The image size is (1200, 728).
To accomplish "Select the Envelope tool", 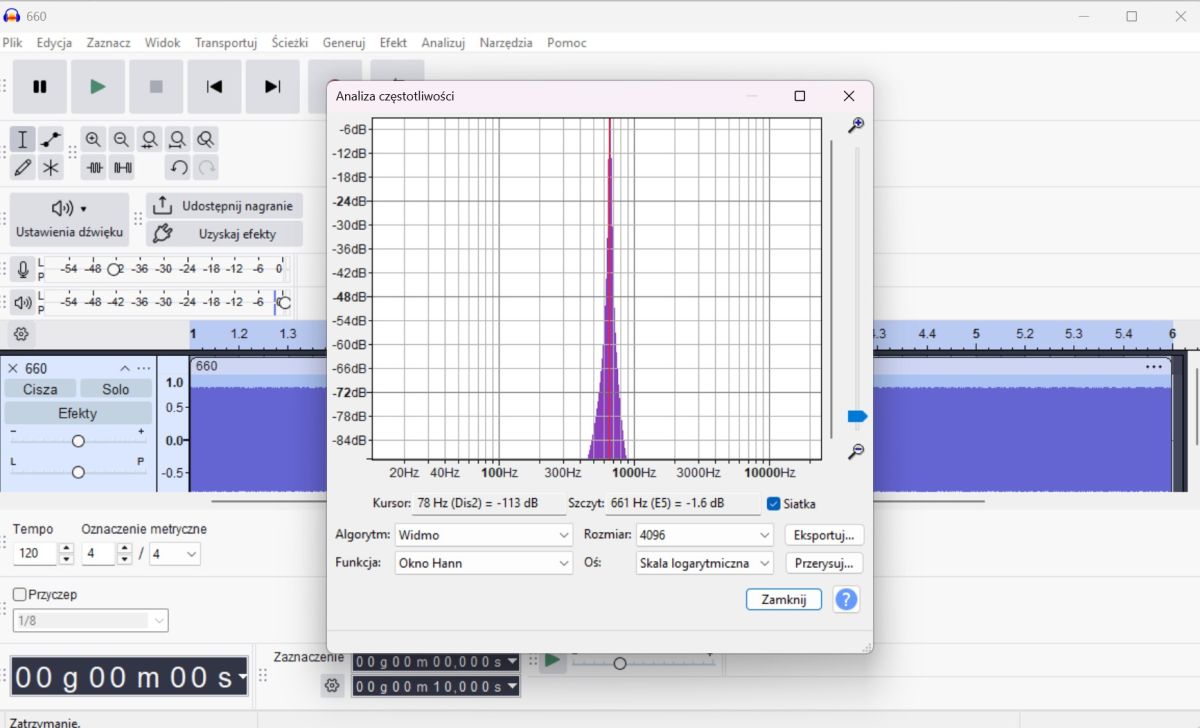I will click(51, 139).
